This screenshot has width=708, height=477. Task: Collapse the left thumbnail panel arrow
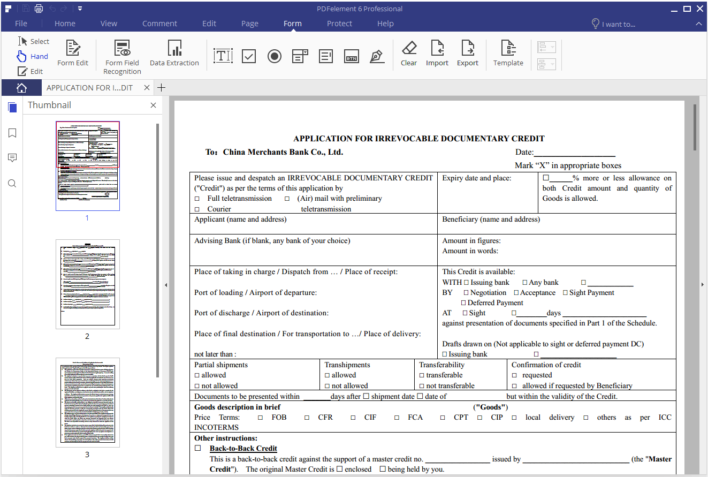166,285
